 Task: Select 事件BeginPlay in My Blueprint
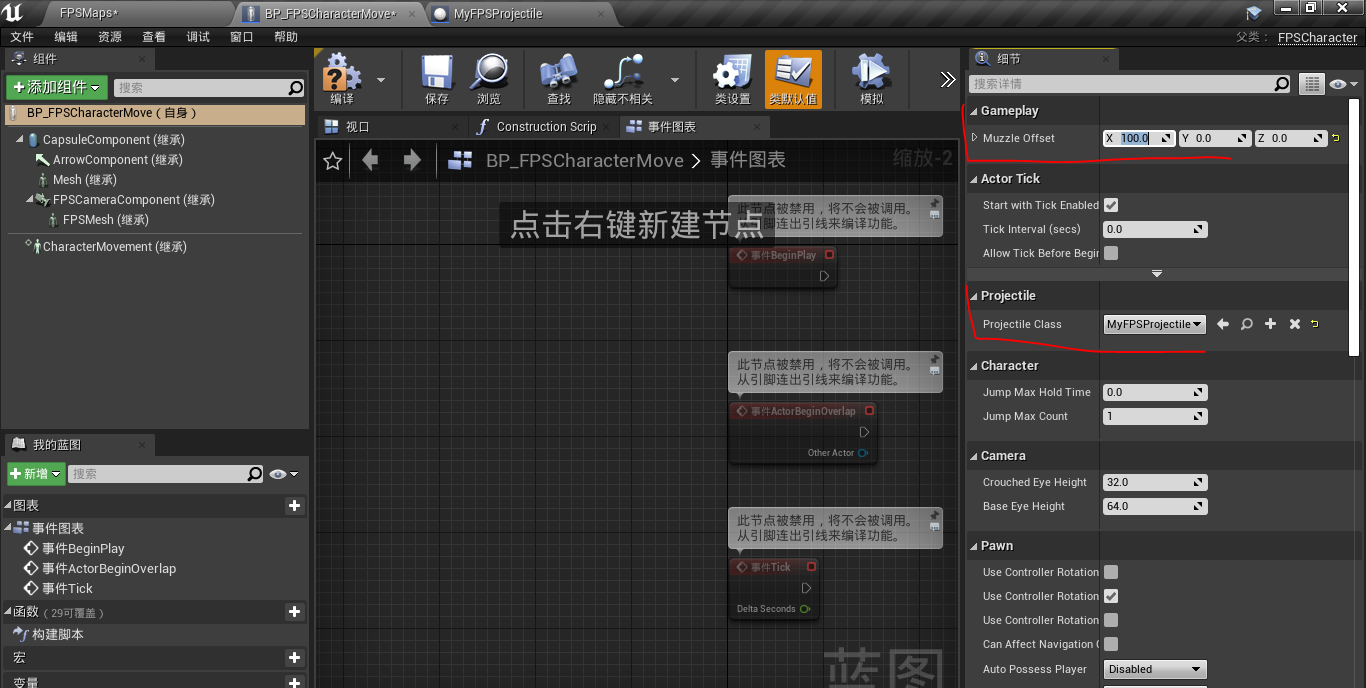[x=83, y=548]
